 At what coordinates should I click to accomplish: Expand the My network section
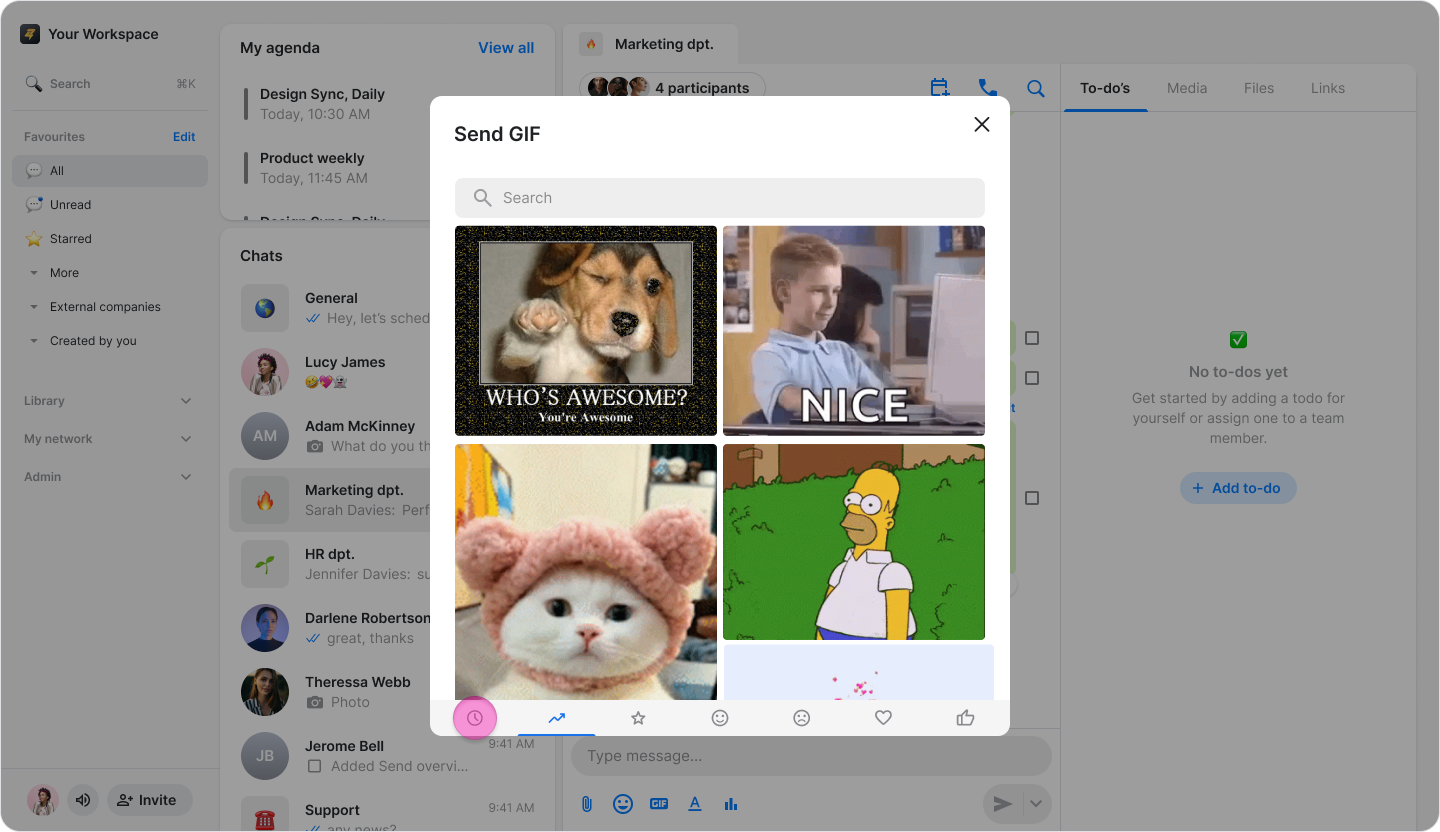tap(186, 439)
